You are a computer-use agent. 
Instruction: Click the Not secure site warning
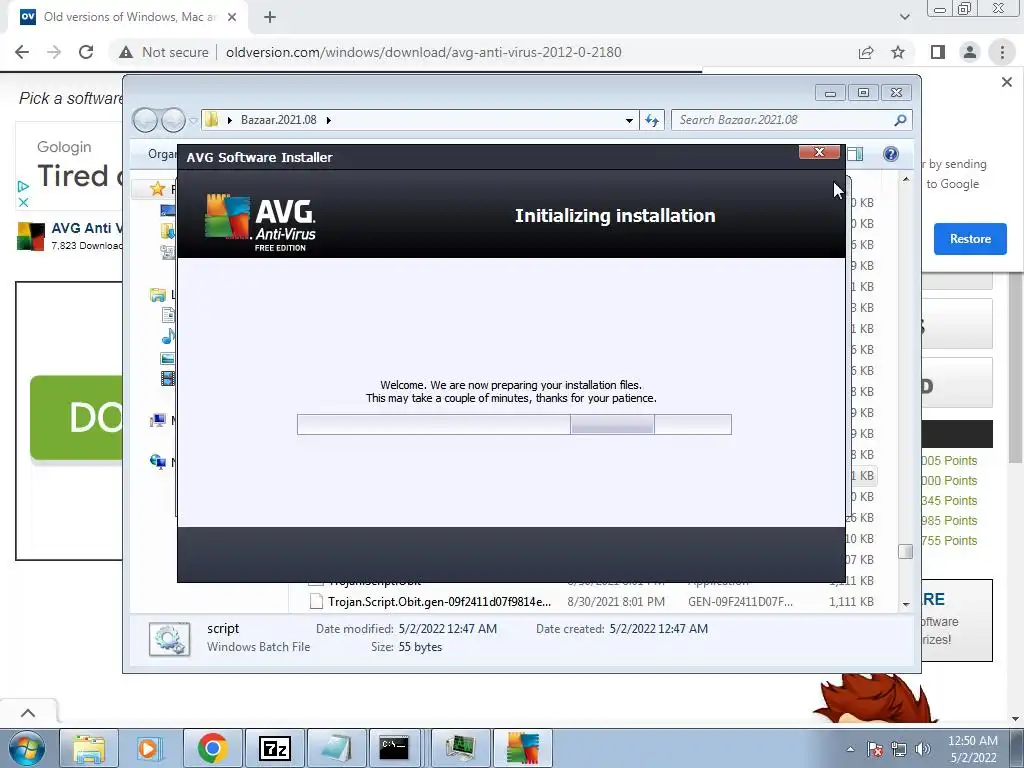click(x=163, y=52)
